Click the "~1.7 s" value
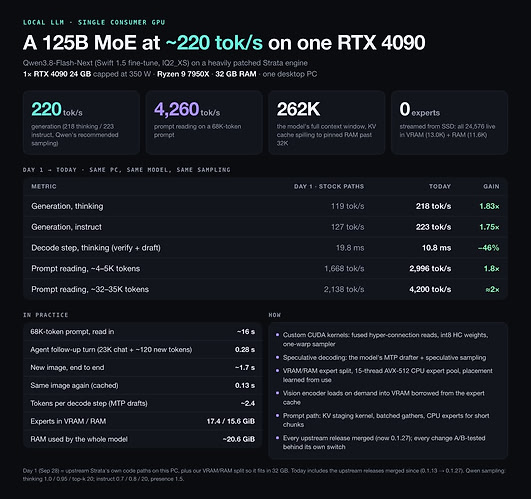The width and height of the screenshot is (531, 499). [x=245, y=368]
